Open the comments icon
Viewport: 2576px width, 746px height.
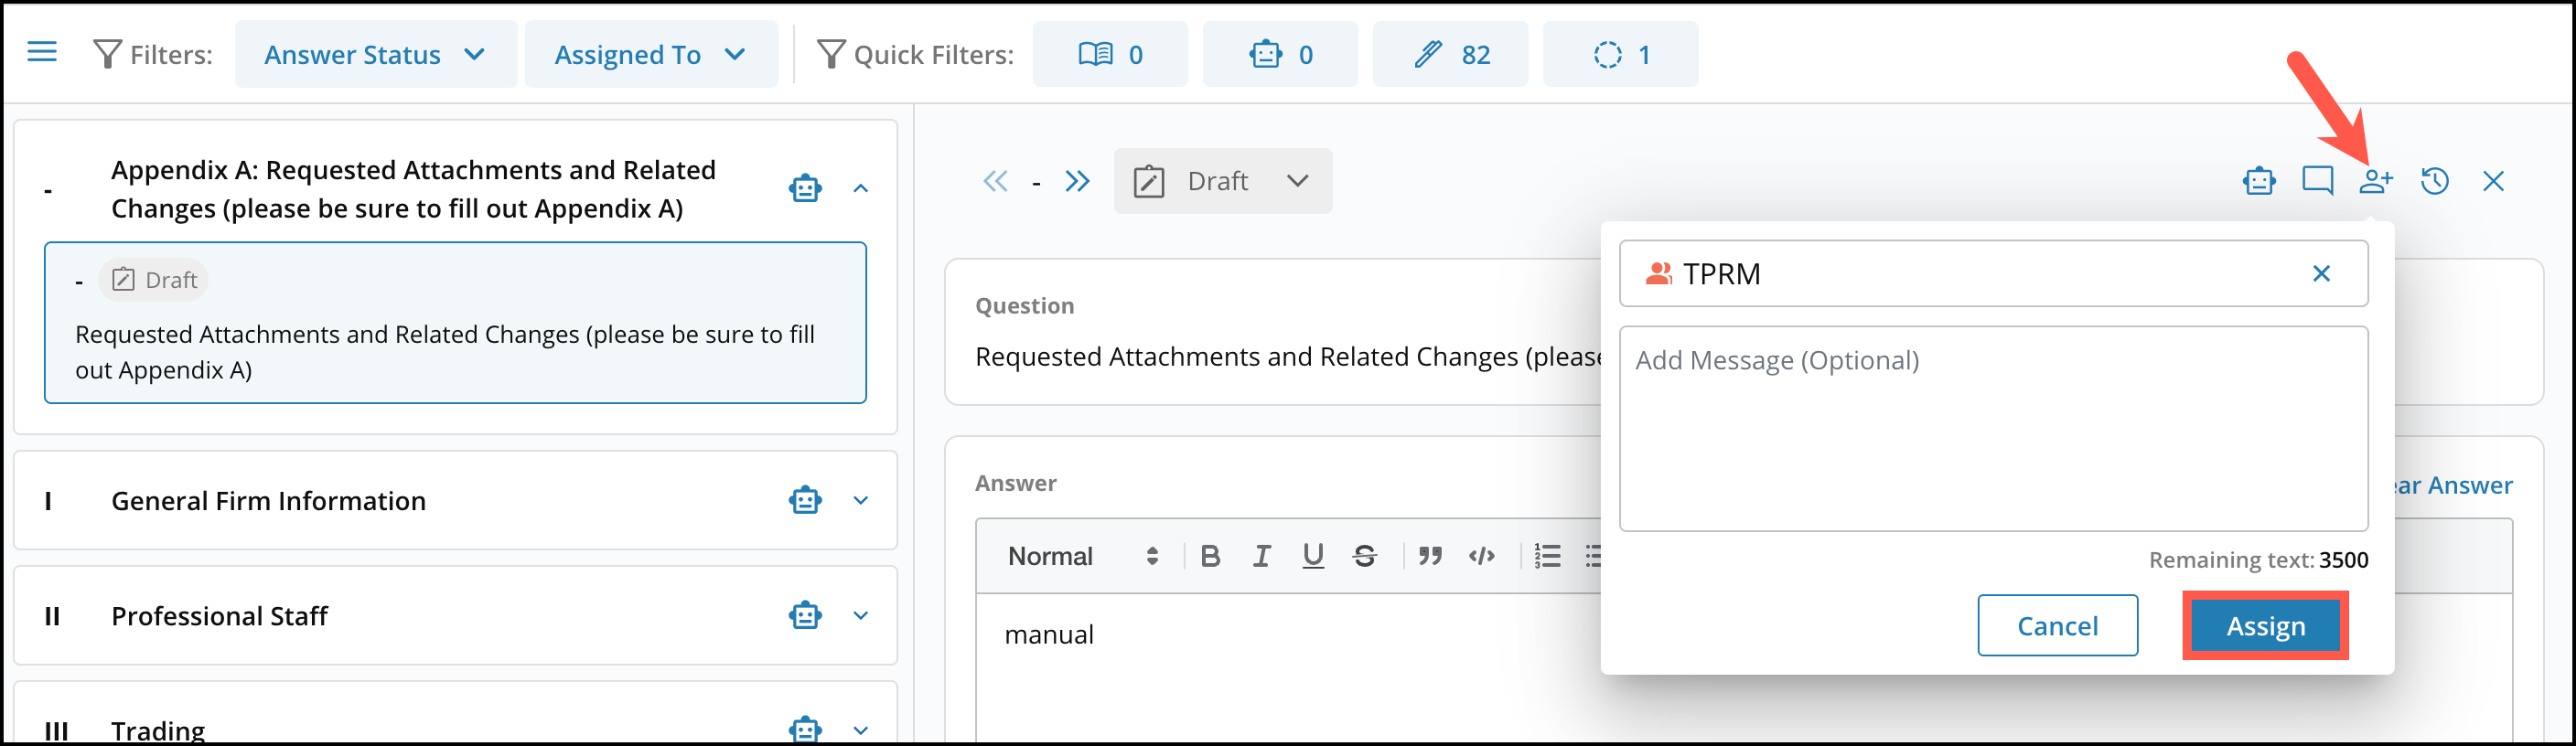(2318, 181)
